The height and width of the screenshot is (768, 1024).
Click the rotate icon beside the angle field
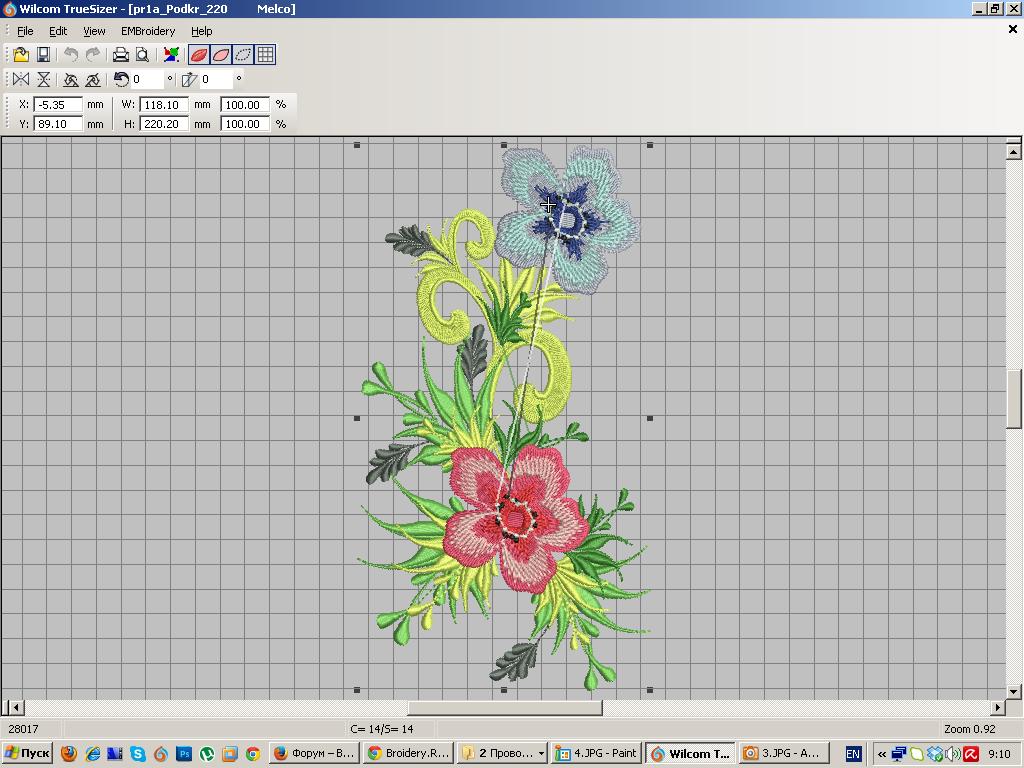pos(121,79)
